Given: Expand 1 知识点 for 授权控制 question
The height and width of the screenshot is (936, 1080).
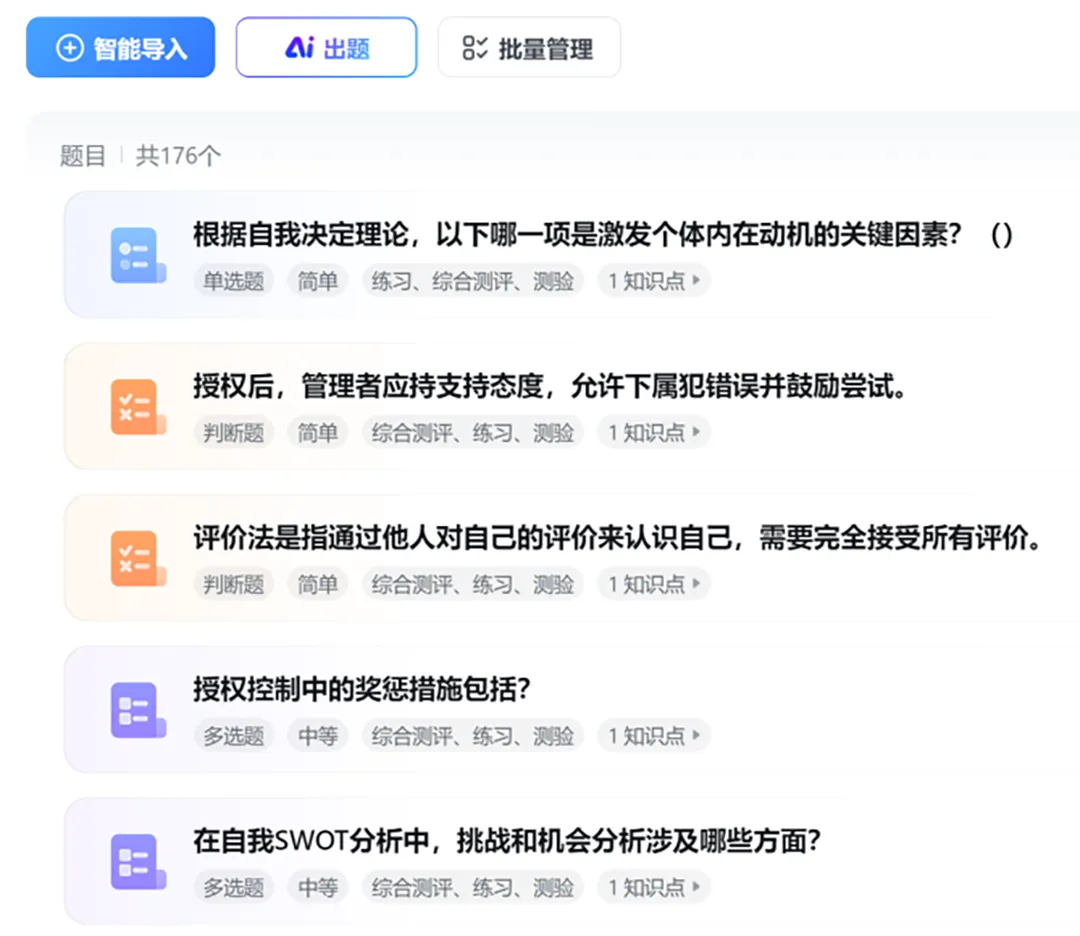Looking at the screenshot, I should (654, 736).
